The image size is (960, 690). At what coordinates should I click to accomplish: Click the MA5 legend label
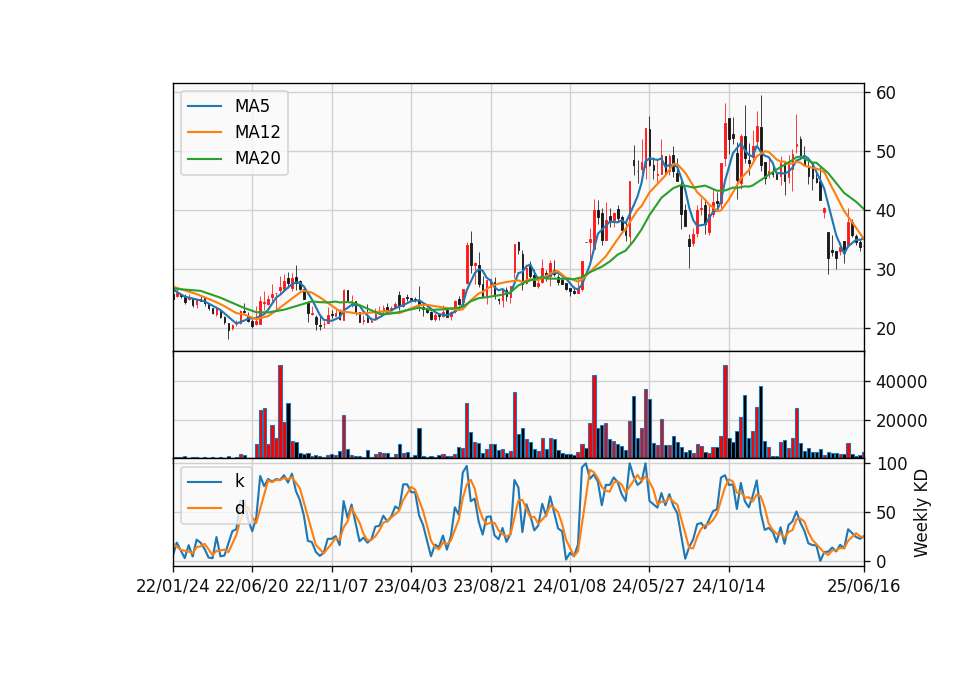[252, 106]
